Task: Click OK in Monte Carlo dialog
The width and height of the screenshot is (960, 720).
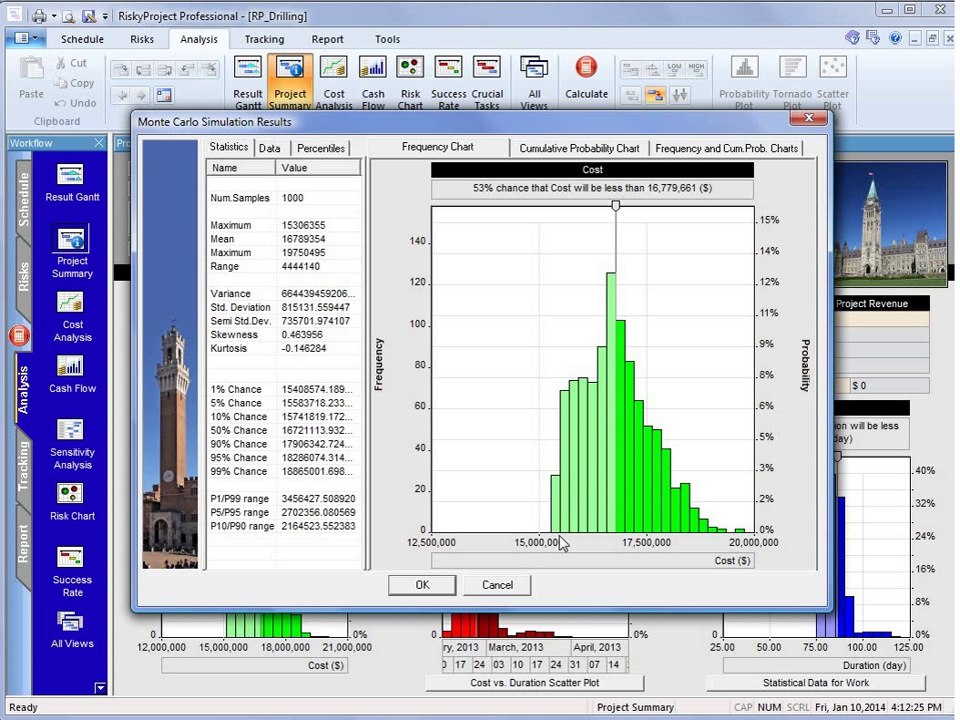Action: (x=422, y=585)
